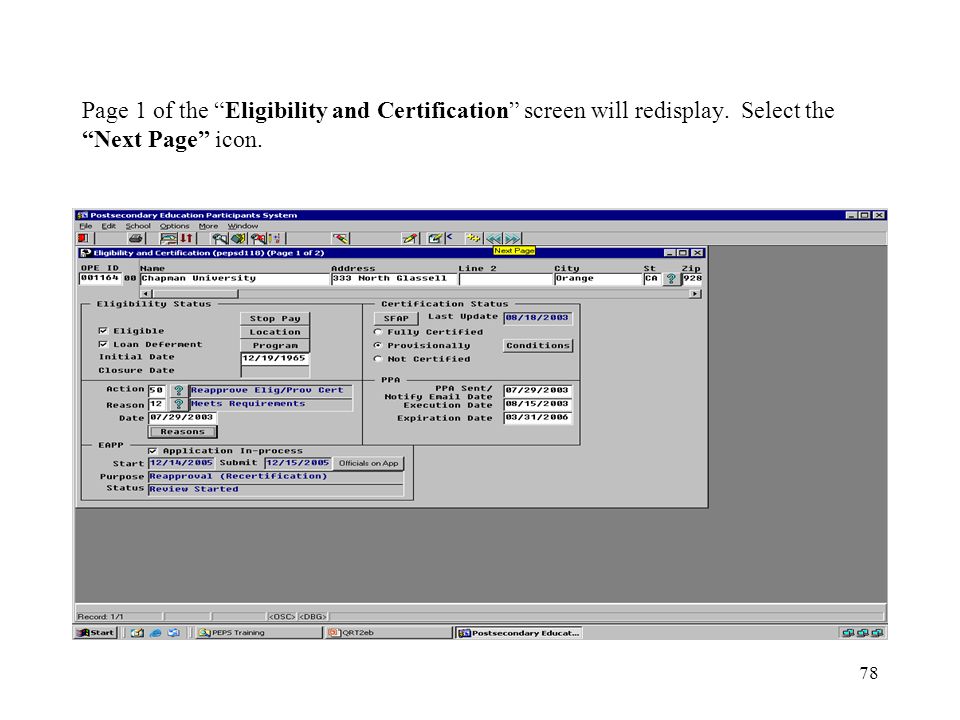Image resolution: width=960 pixels, height=720 pixels.
Task: Click the red up-down arrows sort icon
Action: click(187, 238)
